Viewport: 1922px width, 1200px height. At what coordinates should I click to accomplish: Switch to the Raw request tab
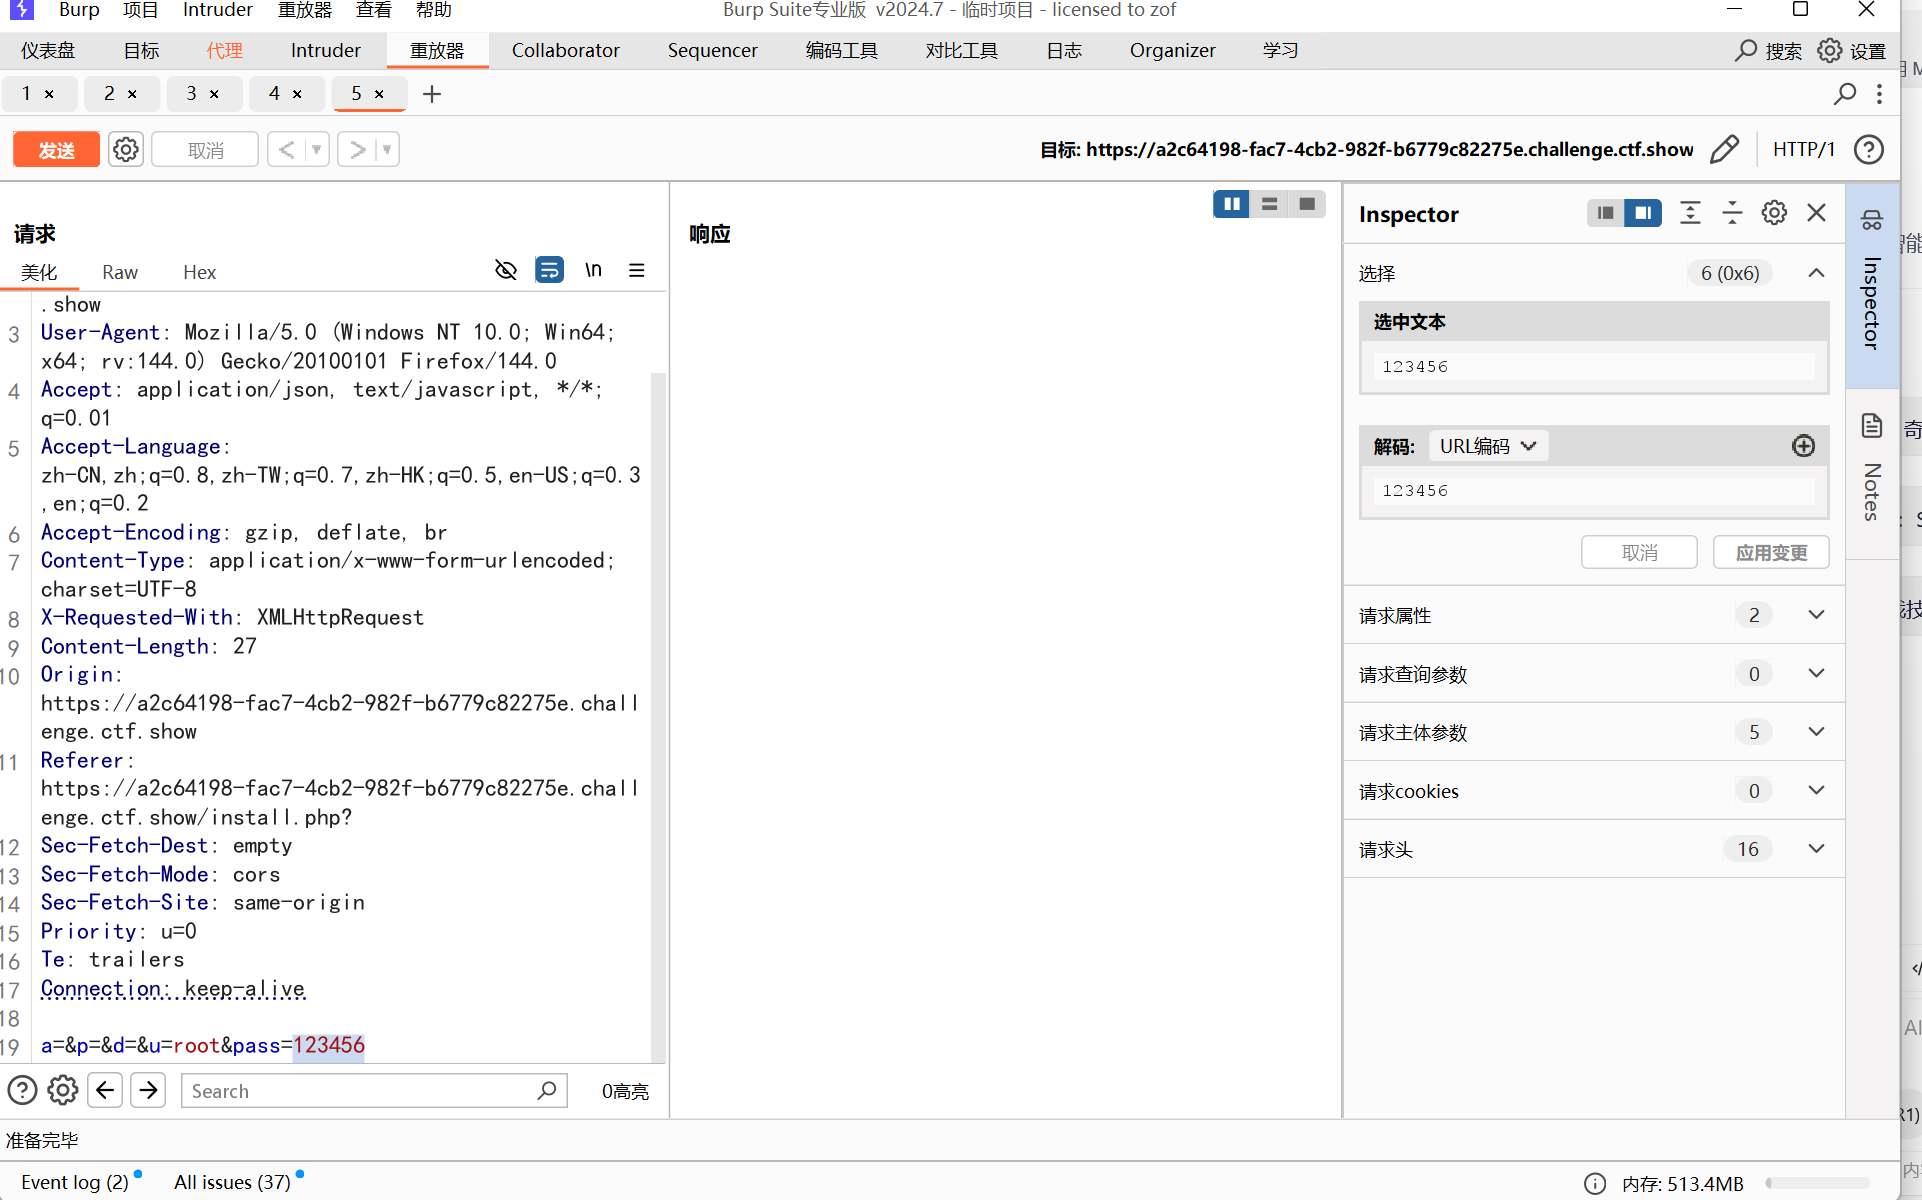[120, 272]
